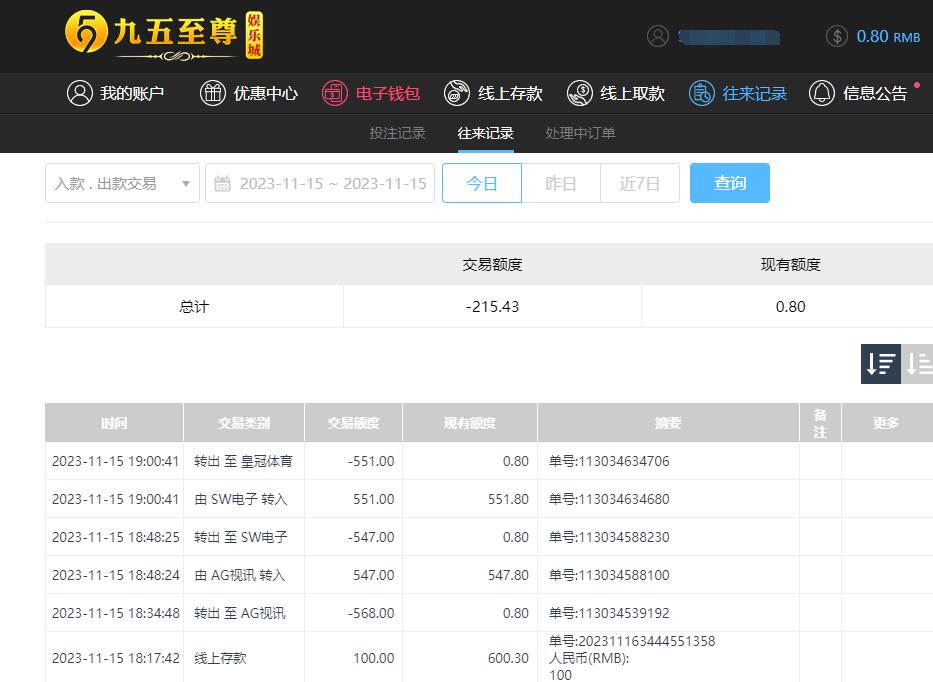Click the 九五至尊 logo
The width and height of the screenshot is (933, 682).
coord(163,35)
